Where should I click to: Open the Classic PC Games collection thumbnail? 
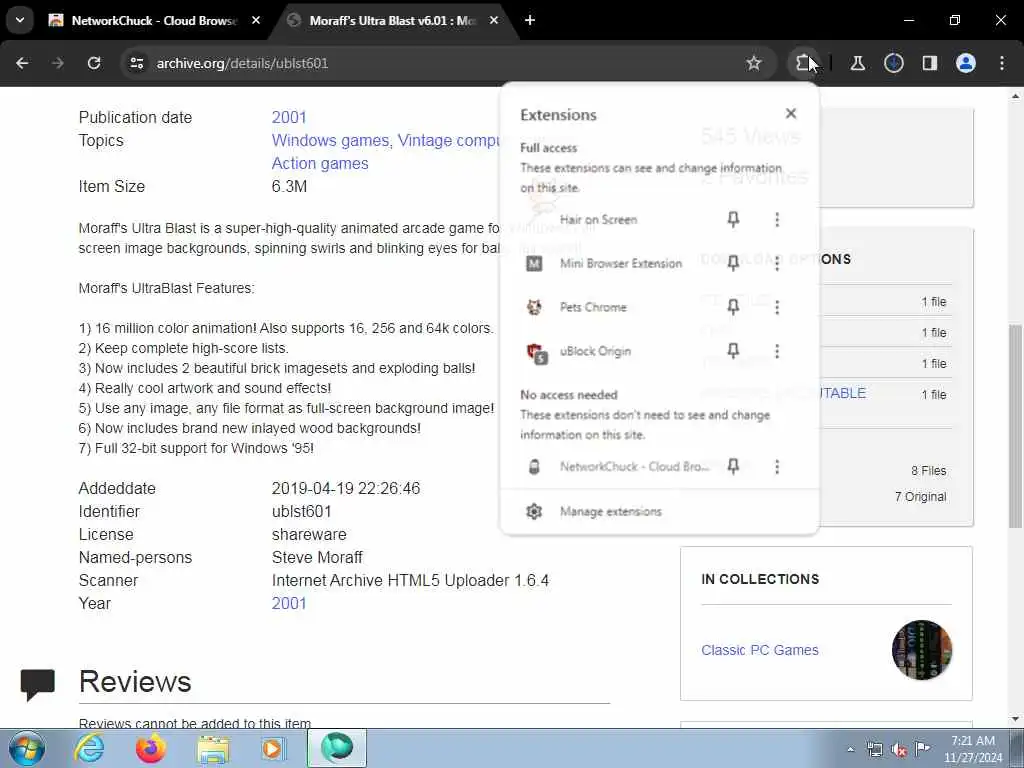pos(921,650)
